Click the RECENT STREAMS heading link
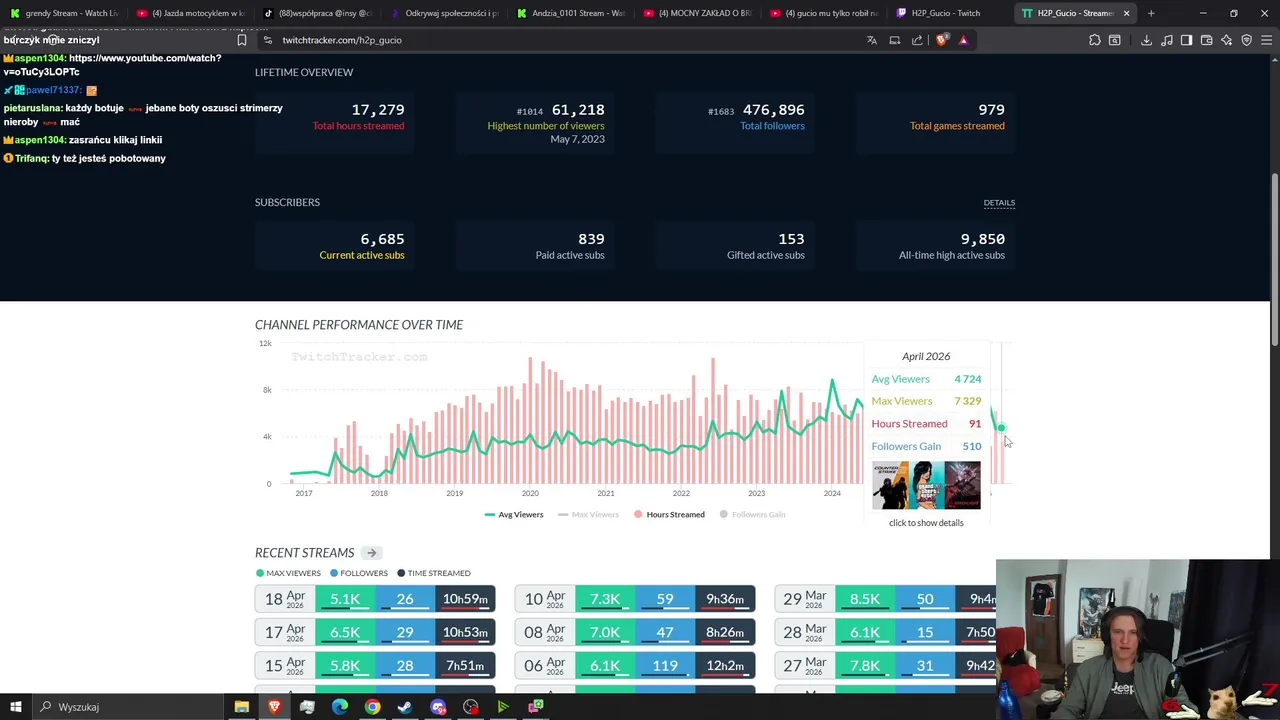The image size is (1280, 720). click(x=304, y=553)
